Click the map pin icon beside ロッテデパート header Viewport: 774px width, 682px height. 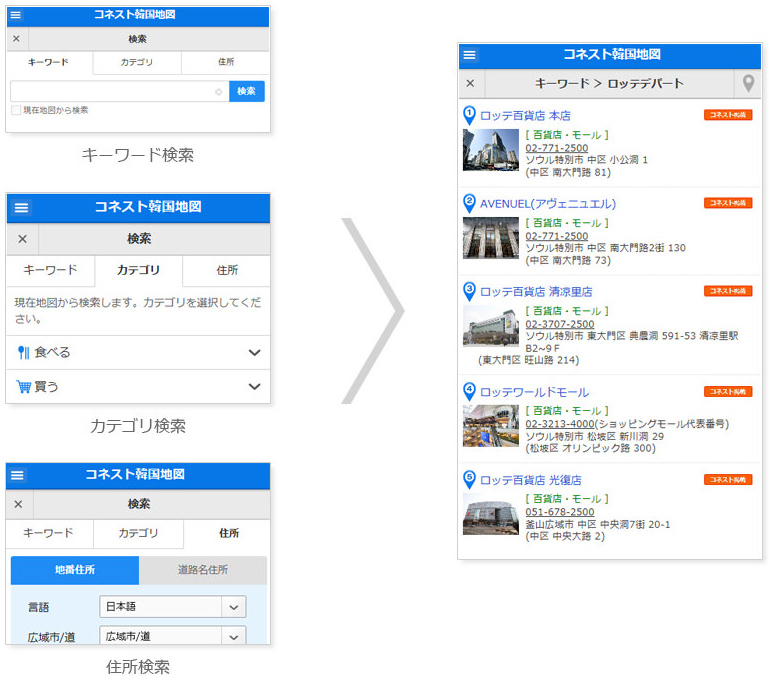(748, 83)
